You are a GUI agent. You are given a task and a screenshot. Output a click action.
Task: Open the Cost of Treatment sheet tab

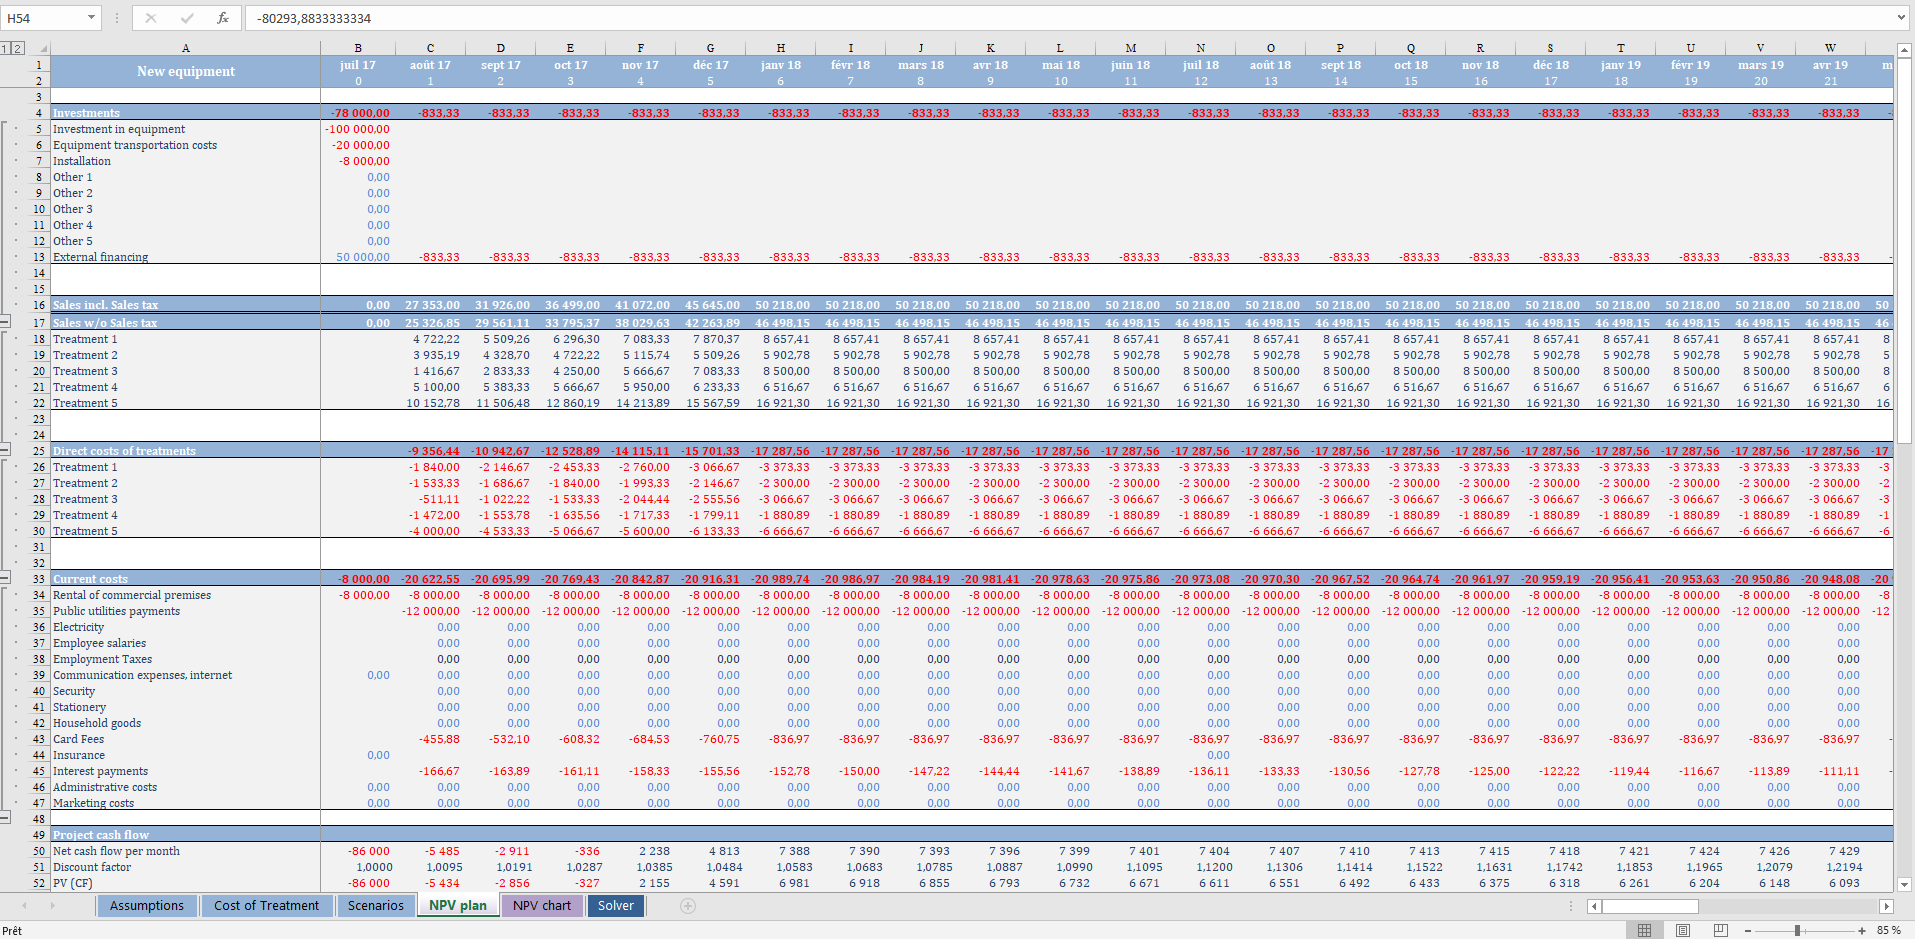[266, 906]
